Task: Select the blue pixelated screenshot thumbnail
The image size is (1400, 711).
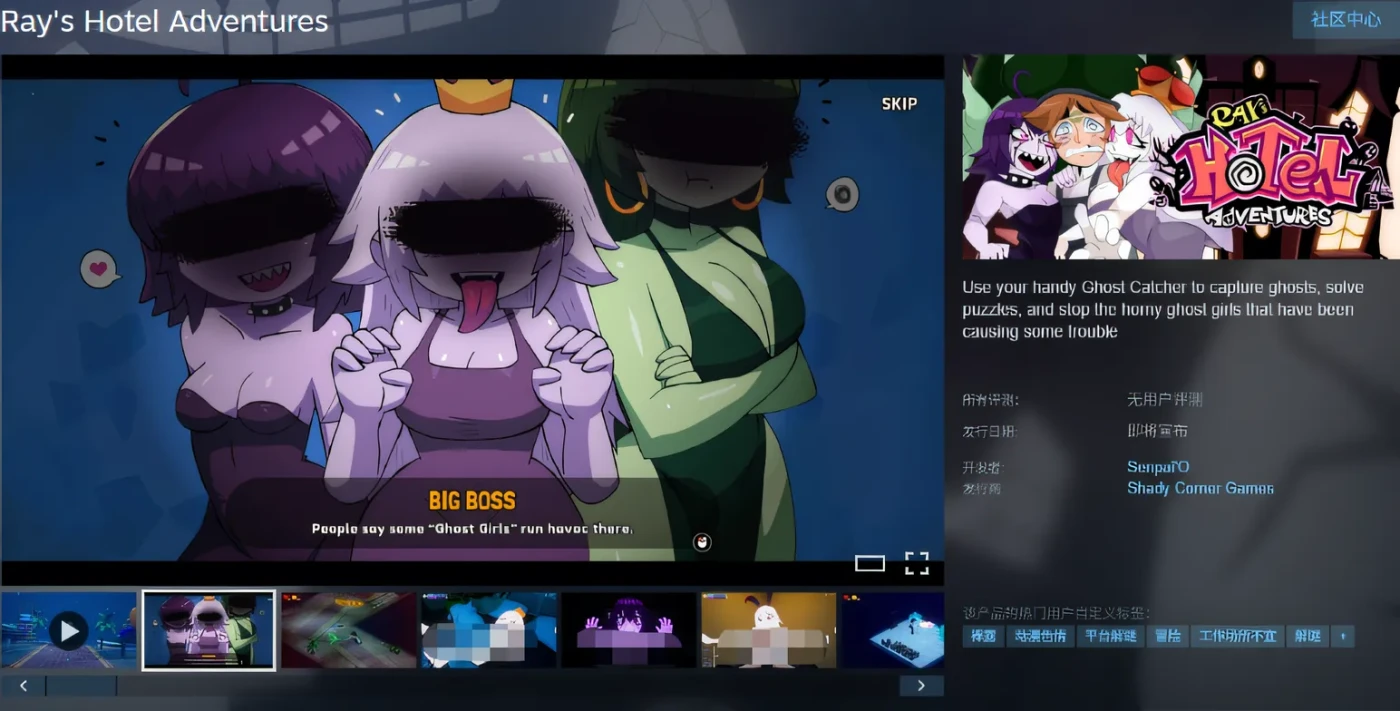Action: tap(489, 630)
